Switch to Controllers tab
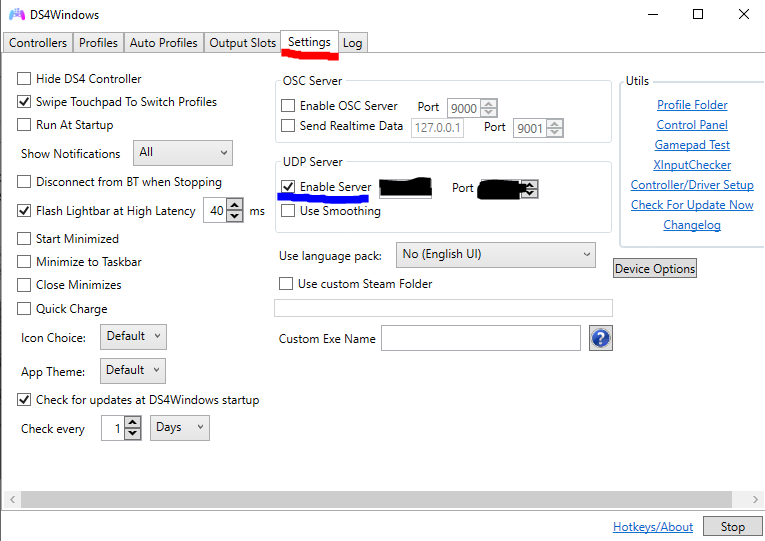The image size is (765, 541). pos(38,43)
